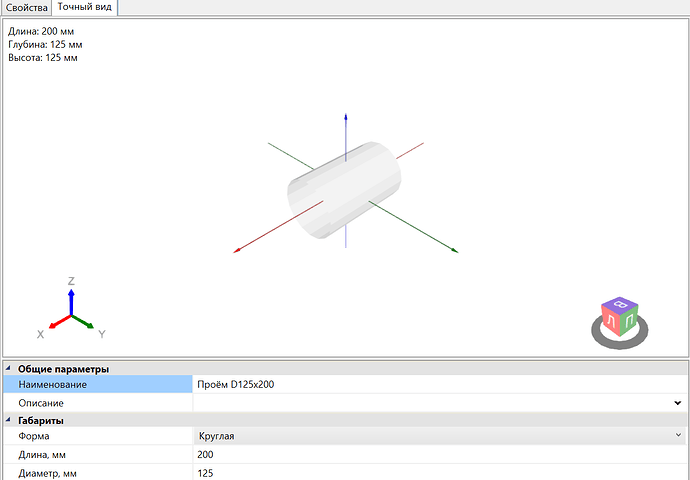
Task: Collapse the Габариты section
Action: point(8,420)
